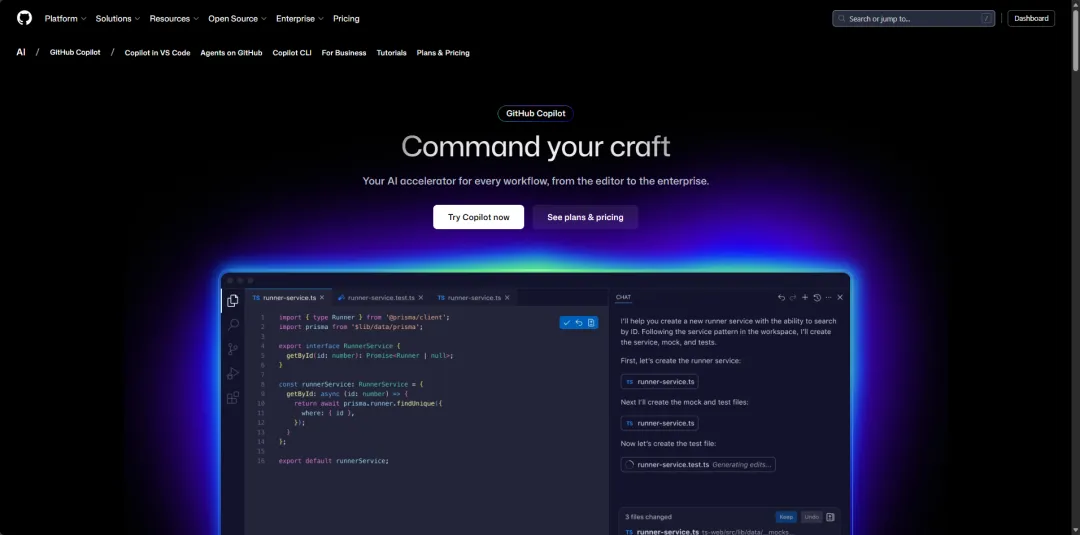Open Agents on GitHub subnav item
The height and width of the screenshot is (535, 1080).
click(x=231, y=52)
